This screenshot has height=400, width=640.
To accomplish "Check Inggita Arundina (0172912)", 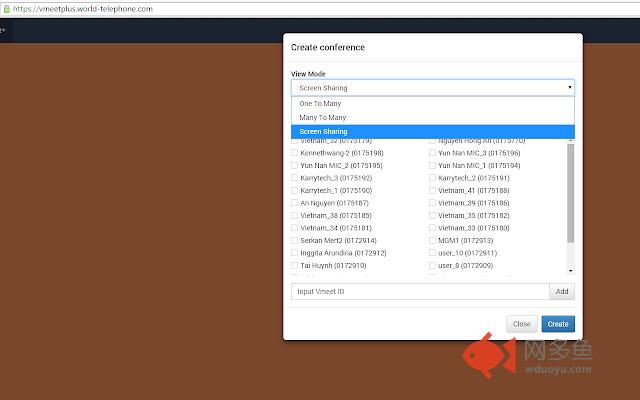I will coord(294,253).
